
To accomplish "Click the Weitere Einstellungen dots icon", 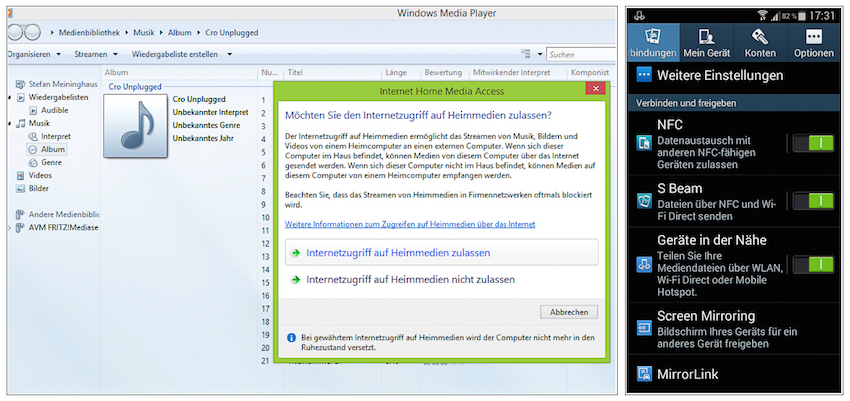I will (x=643, y=75).
